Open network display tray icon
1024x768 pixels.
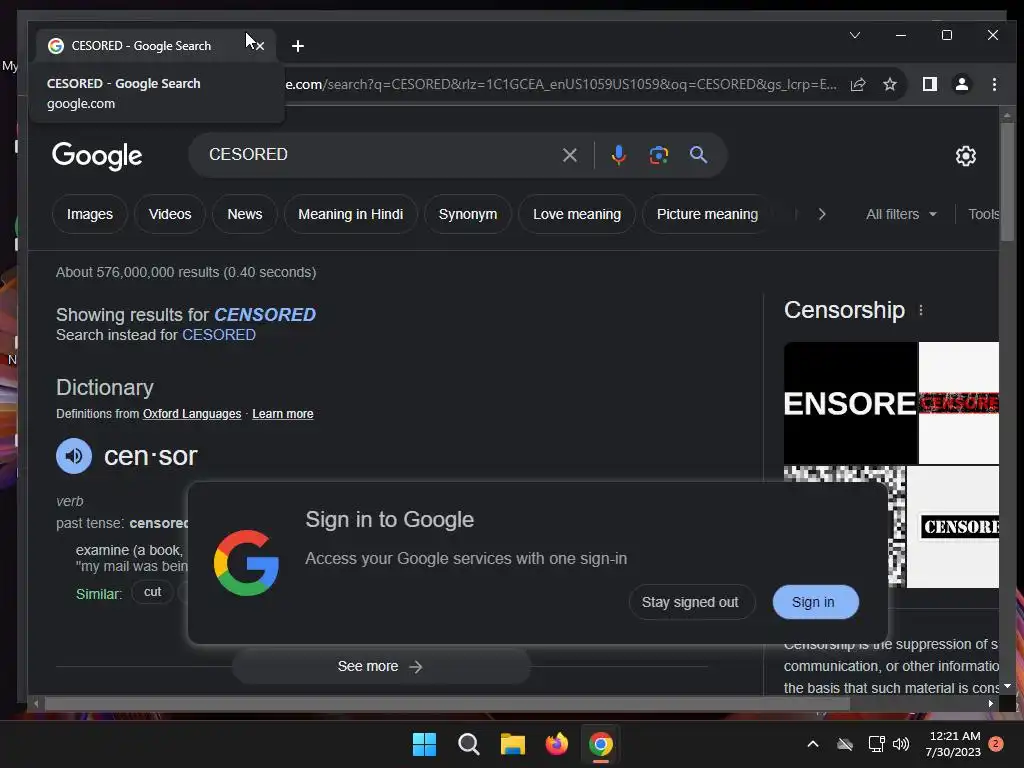pyautogui.click(x=876, y=744)
